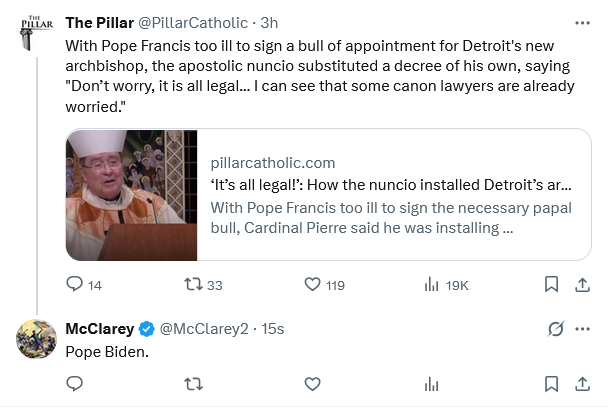Viewport: 609px width, 420px height.
Task: Like The Pillar's tweet
Action: (313, 285)
